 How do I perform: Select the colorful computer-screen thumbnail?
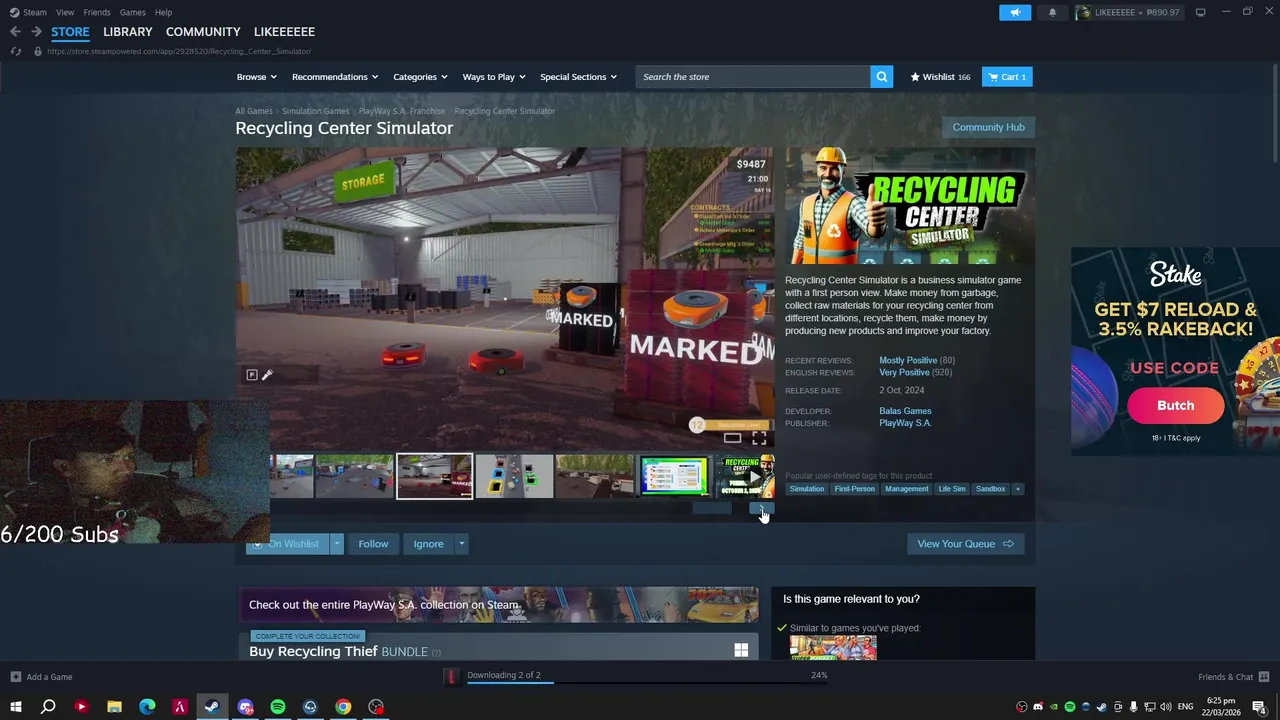(x=674, y=476)
